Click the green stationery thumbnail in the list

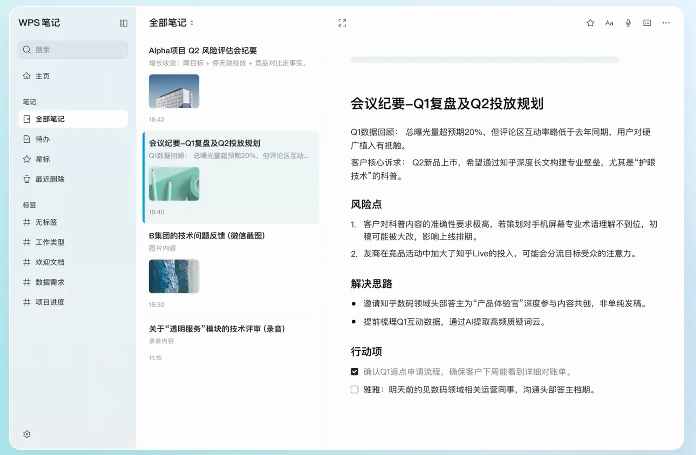[174, 184]
